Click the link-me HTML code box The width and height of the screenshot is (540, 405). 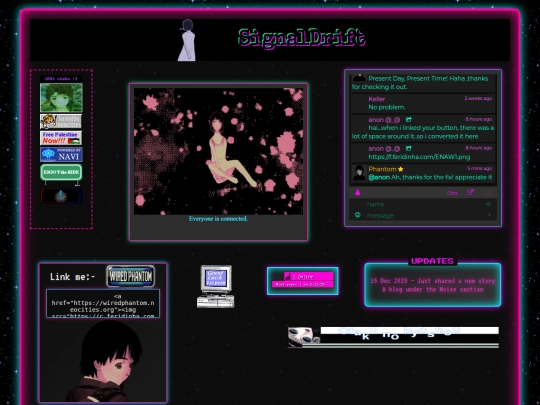click(x=103, y=303)
